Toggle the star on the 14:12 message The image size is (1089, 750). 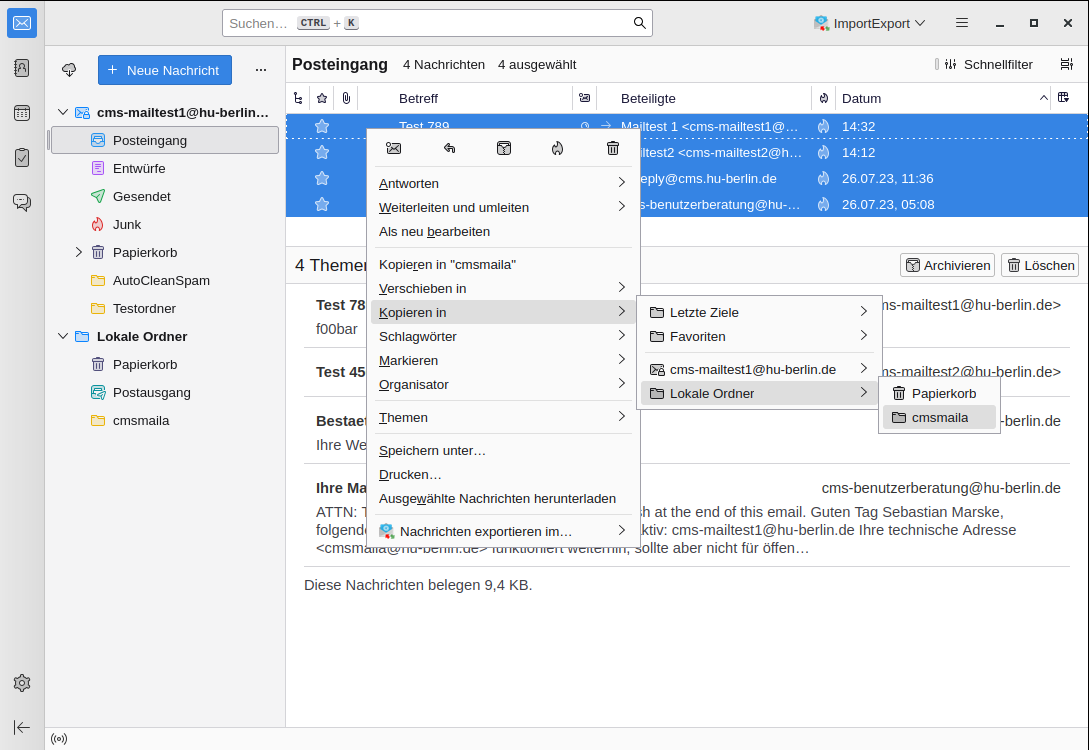(x=322, y=152)
